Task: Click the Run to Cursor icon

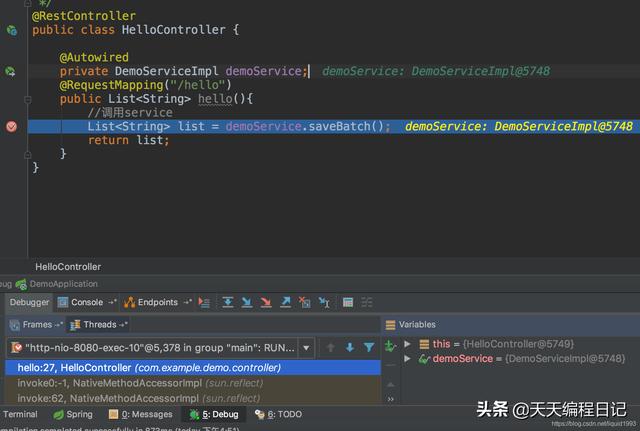Action: tap(324, 302)
